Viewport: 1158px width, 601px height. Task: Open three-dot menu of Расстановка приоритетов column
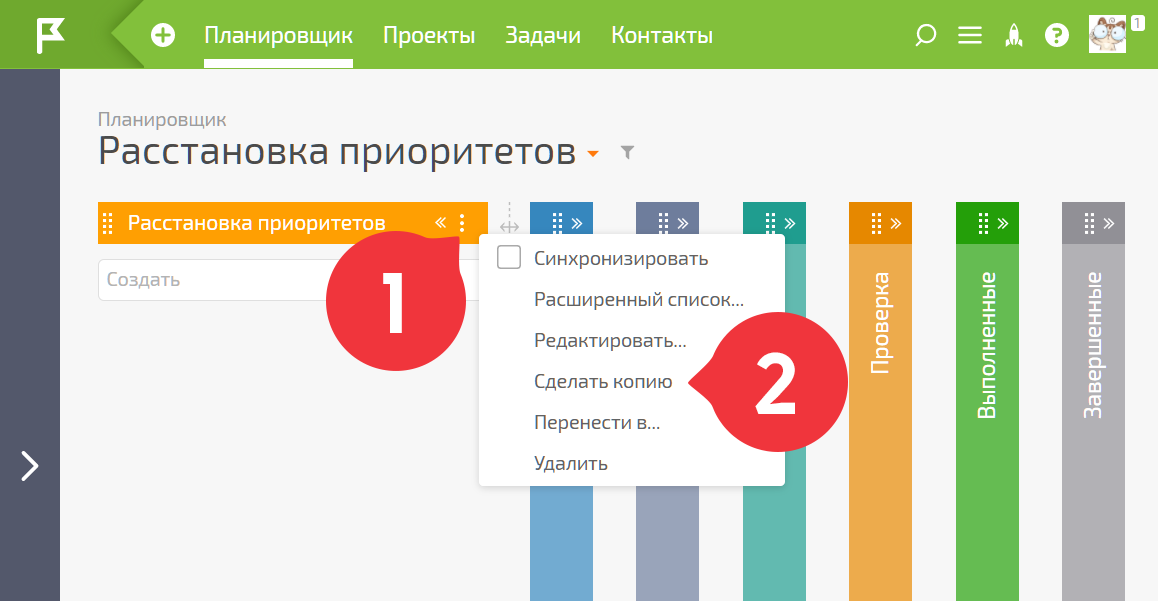point(462,223)
